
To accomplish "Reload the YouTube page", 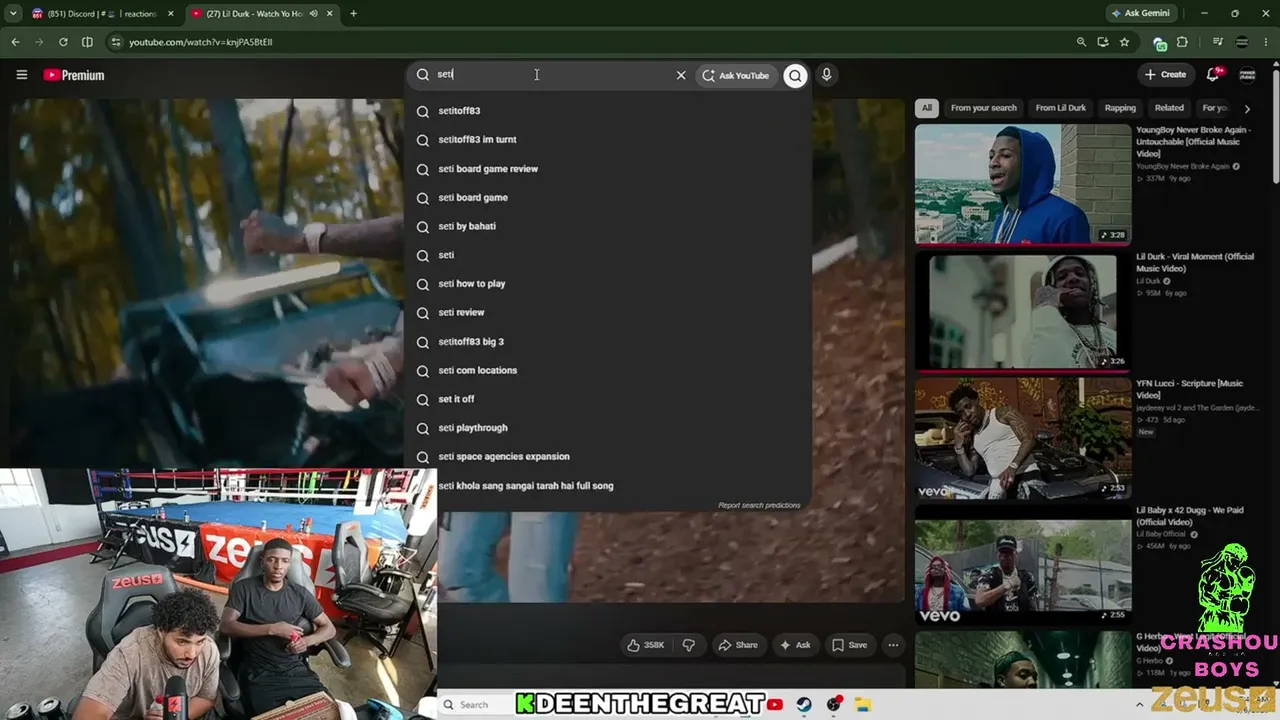I will (63, 42).
